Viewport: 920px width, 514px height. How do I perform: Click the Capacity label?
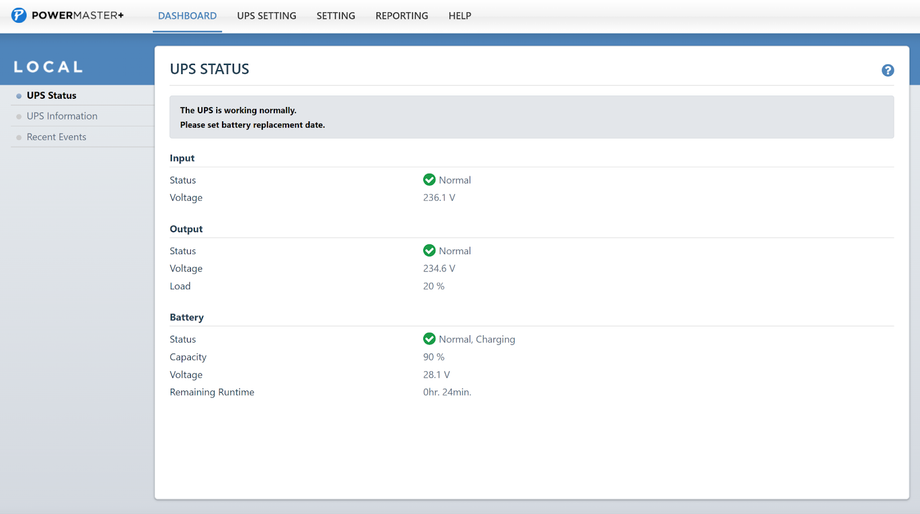188,357
